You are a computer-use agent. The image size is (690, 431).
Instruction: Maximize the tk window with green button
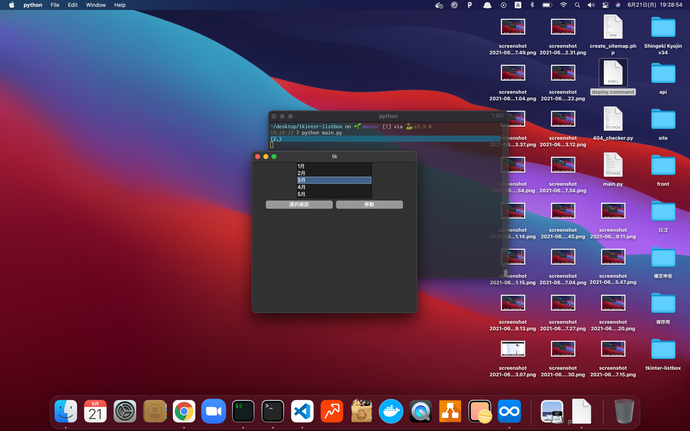click(274, 157)
